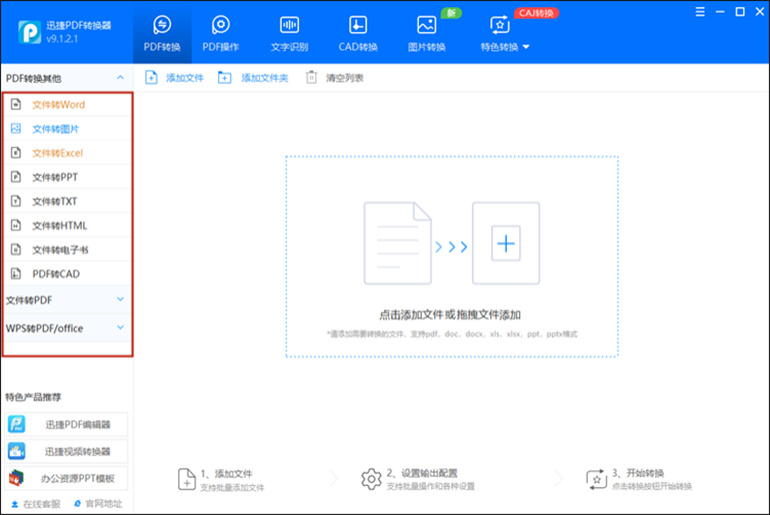Open 迅捷视频转换器 product link
770x515 pixels.
pos(66,451)
